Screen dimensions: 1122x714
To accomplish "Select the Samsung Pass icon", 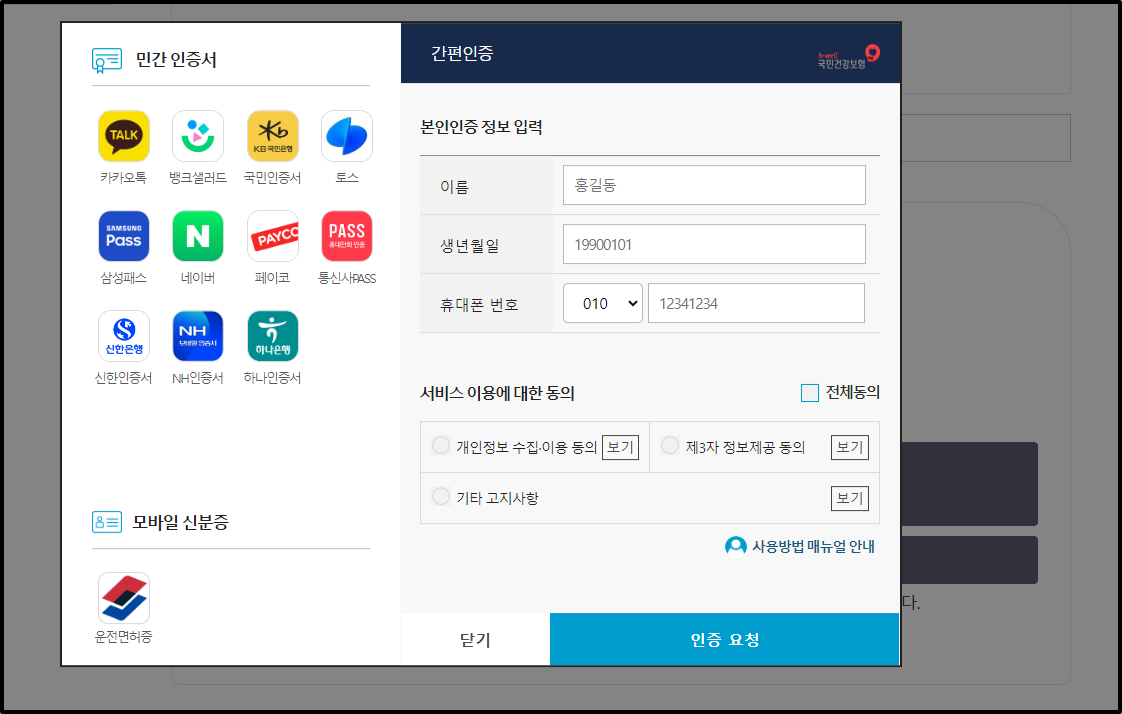I will point(124,236).
